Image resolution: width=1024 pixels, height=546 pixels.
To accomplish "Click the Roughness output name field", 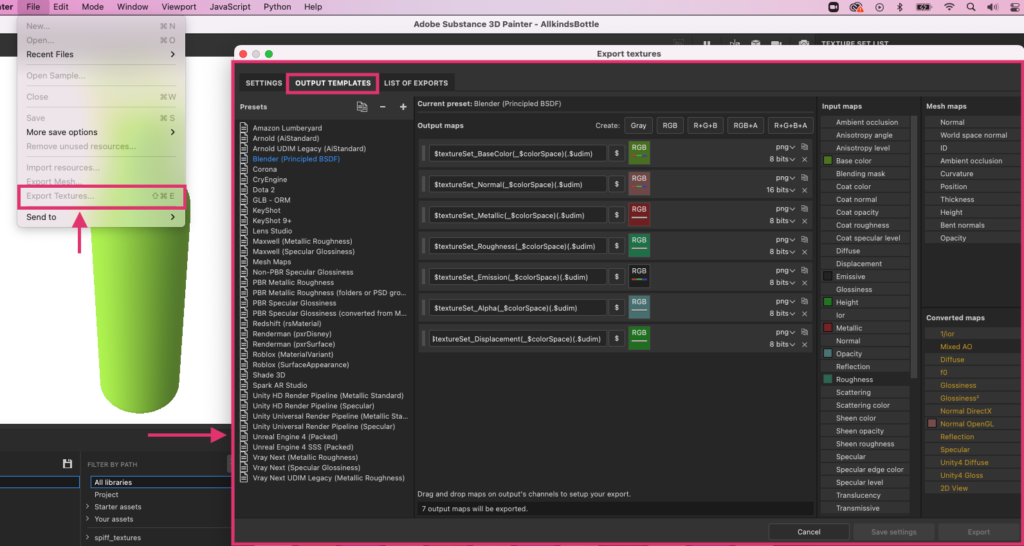I will click(518, 246).
